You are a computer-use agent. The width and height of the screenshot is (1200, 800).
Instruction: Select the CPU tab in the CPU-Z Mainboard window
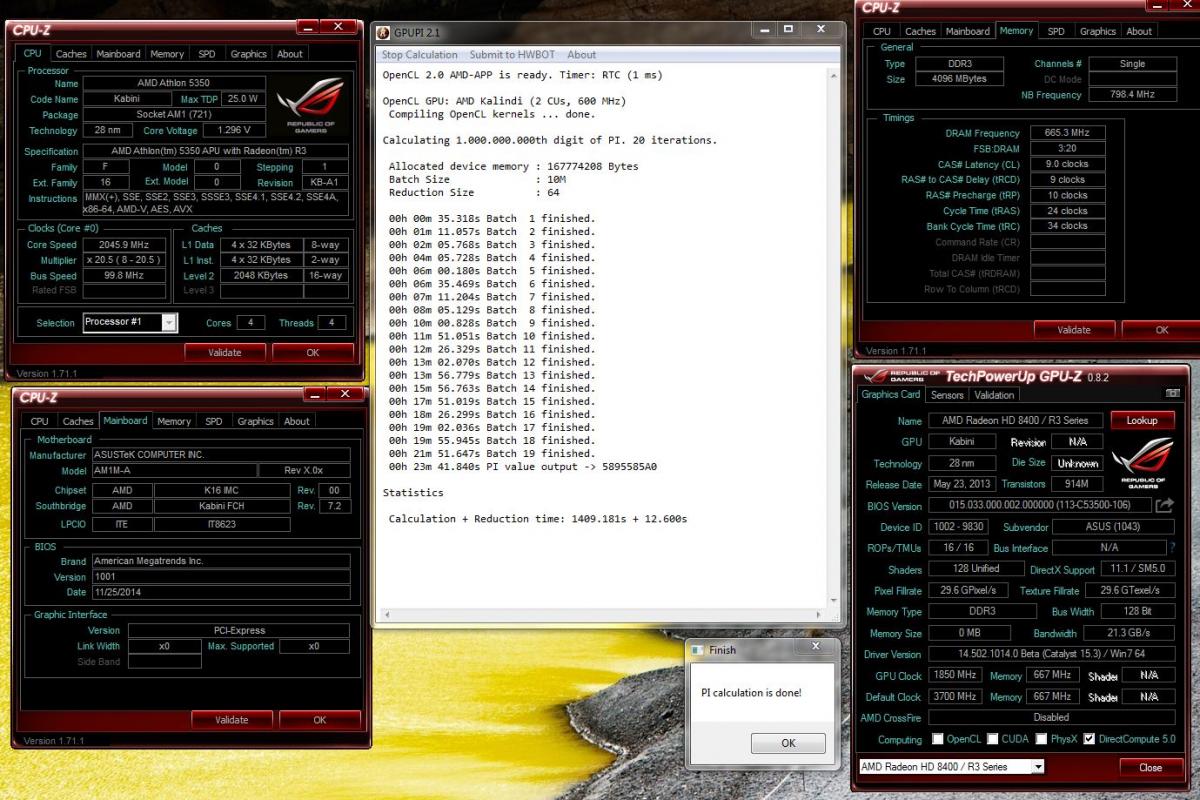[x=39, y=422]
